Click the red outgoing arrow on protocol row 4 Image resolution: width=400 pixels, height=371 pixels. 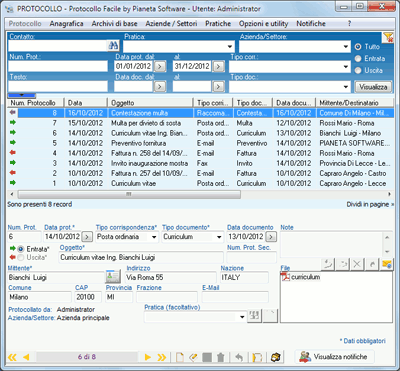(x=13, y=153)
